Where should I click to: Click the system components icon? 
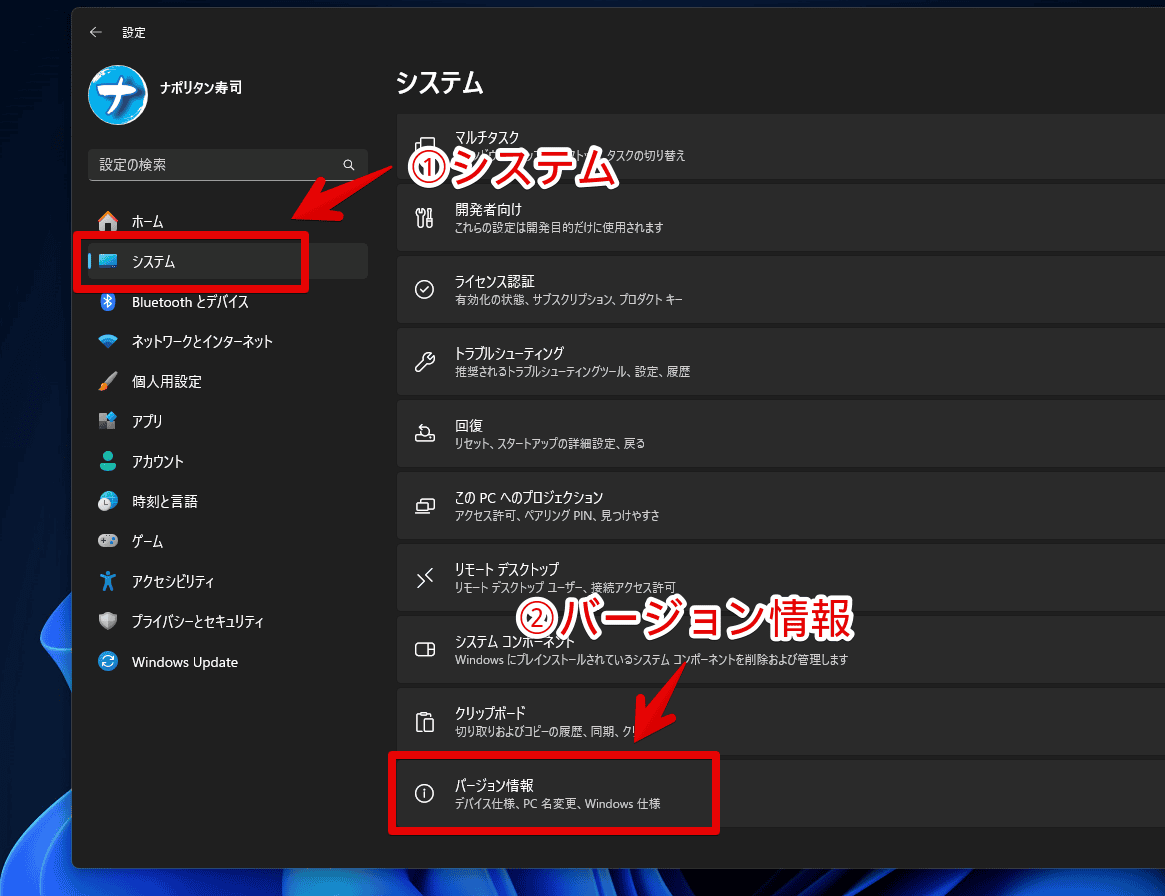point(424,649)
